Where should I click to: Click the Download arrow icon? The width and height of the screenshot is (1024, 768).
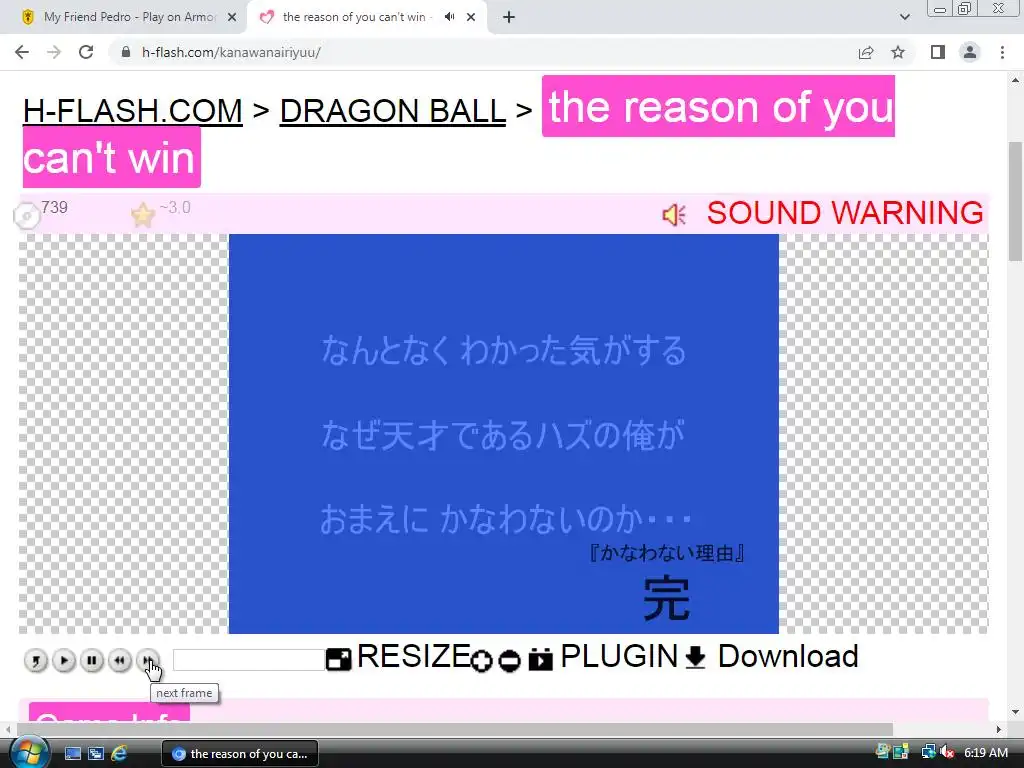(x=696, y=658)
